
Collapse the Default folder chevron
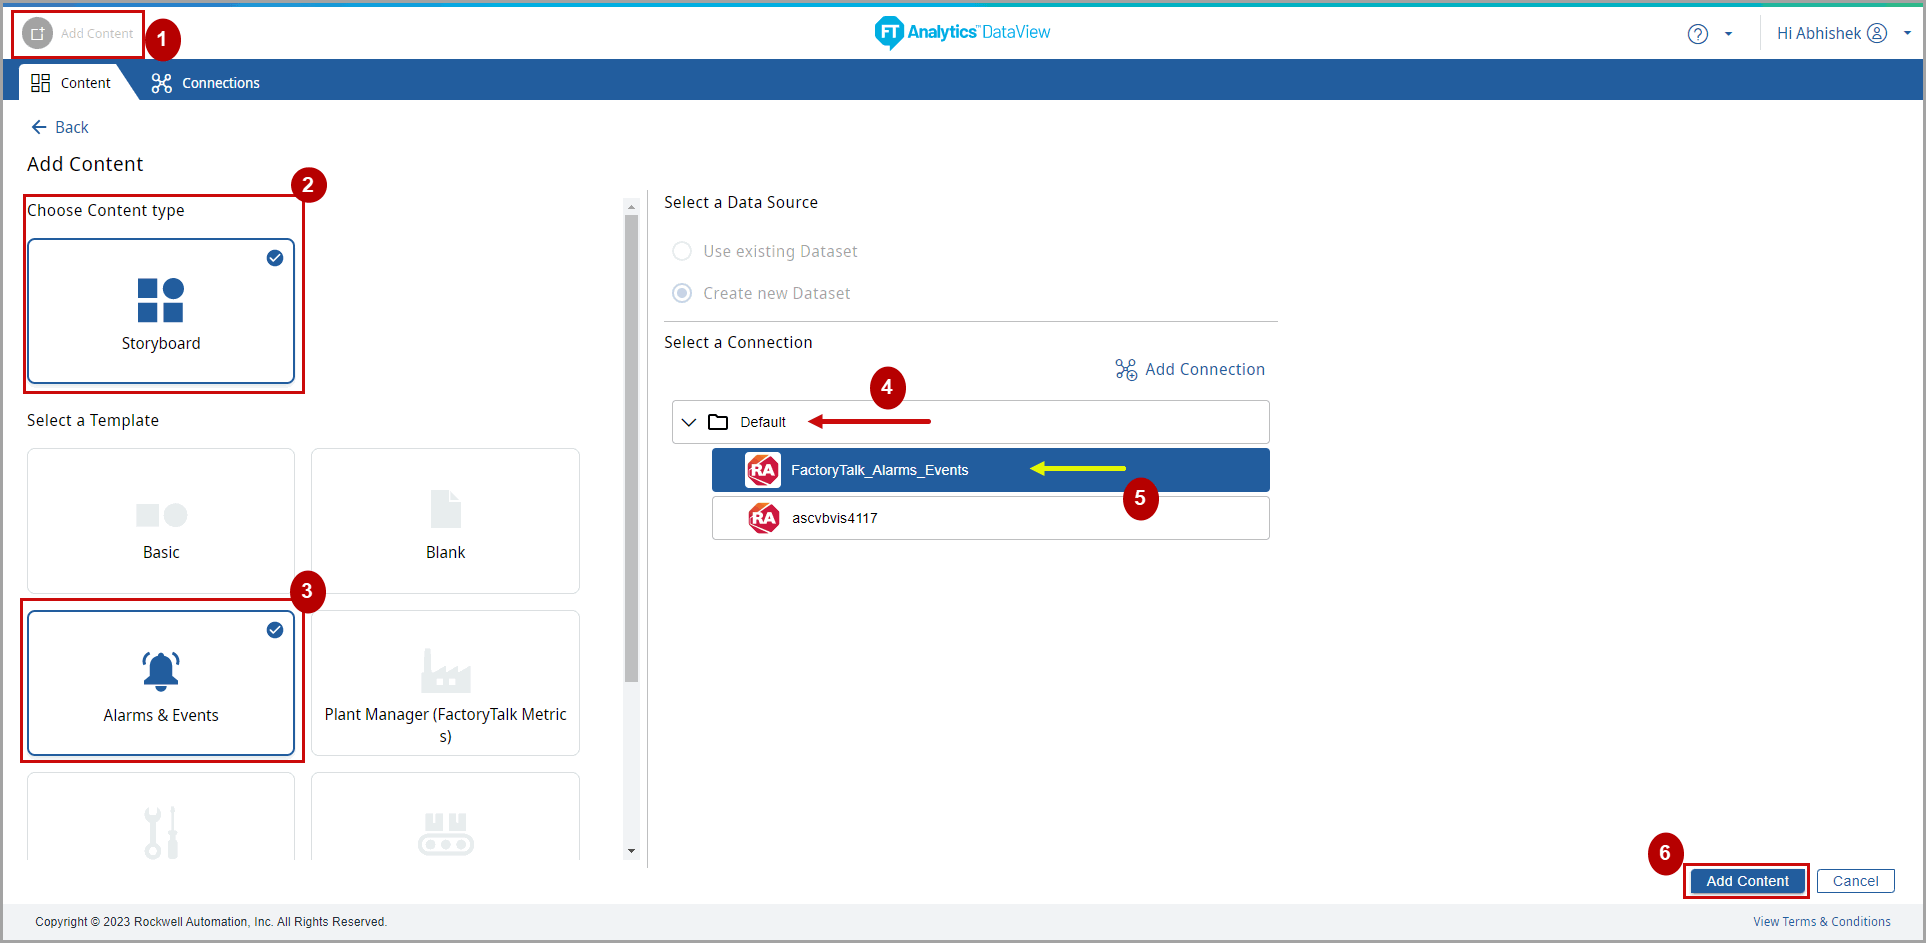point(689,422)
